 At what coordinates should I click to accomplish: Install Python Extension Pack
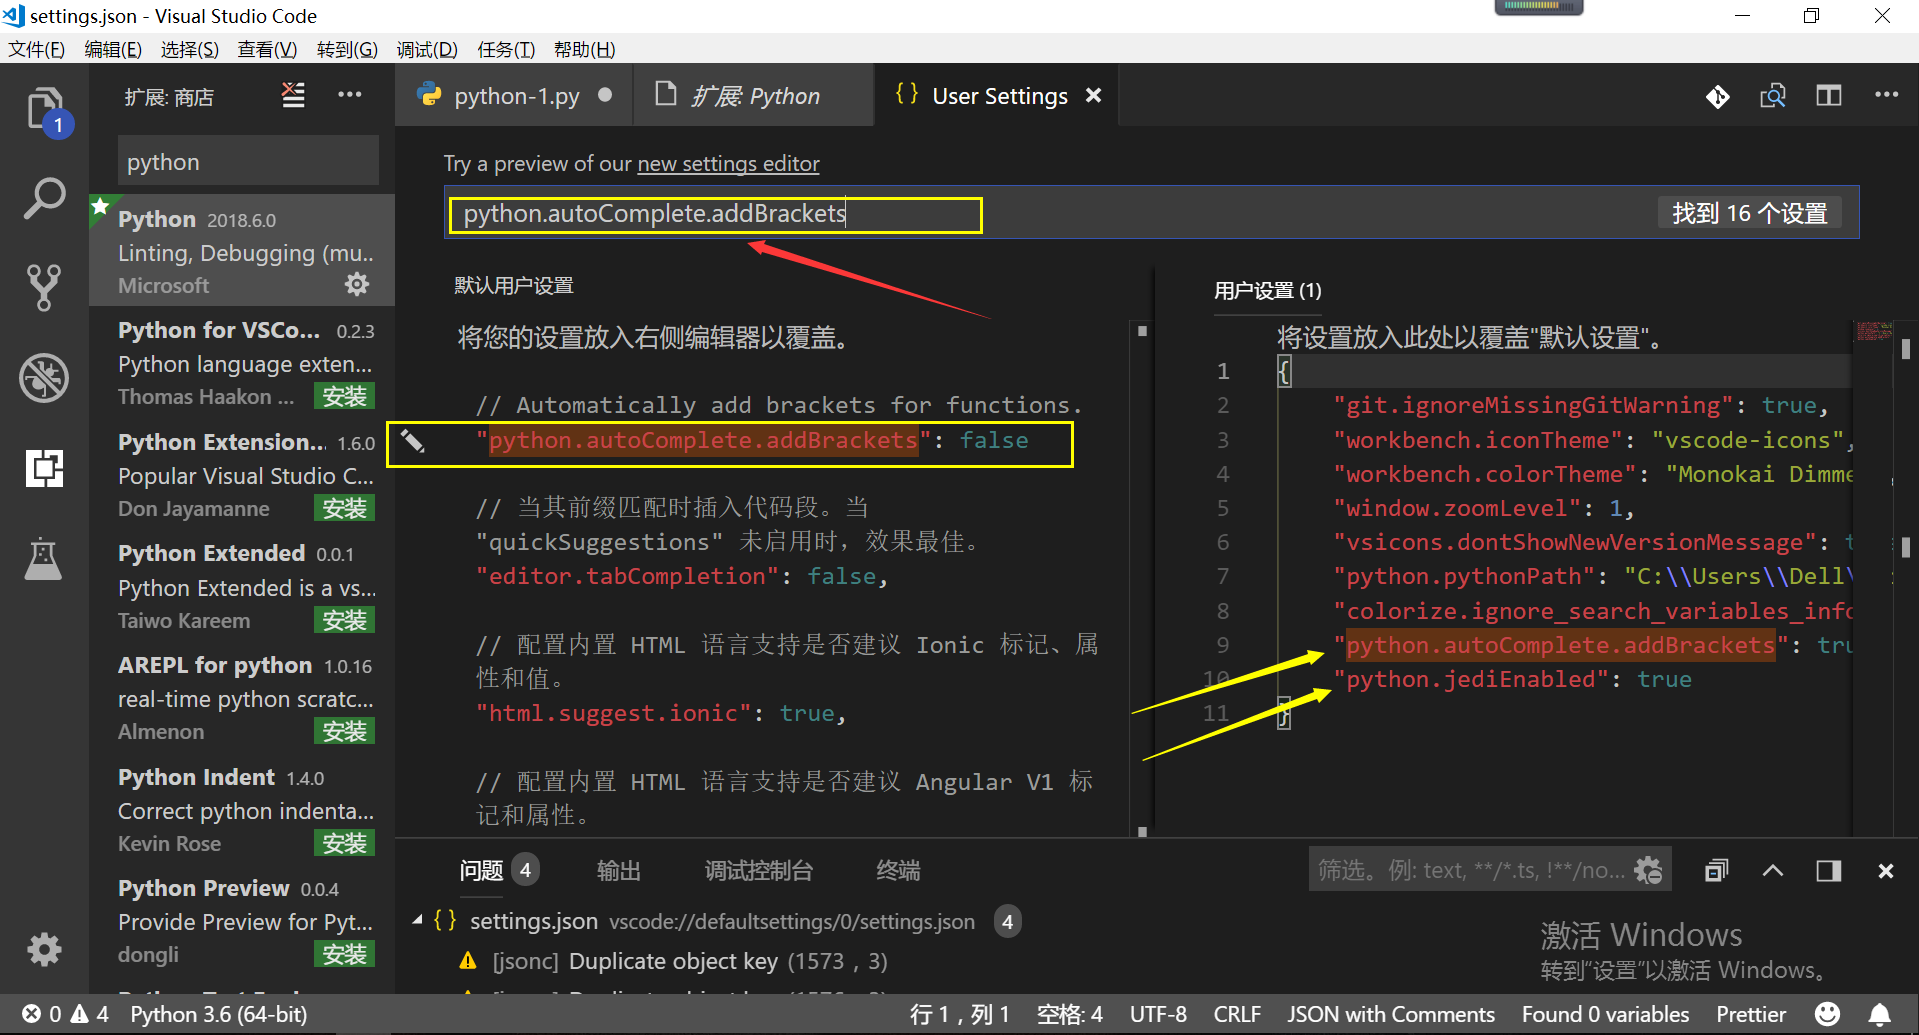[344, 509]
